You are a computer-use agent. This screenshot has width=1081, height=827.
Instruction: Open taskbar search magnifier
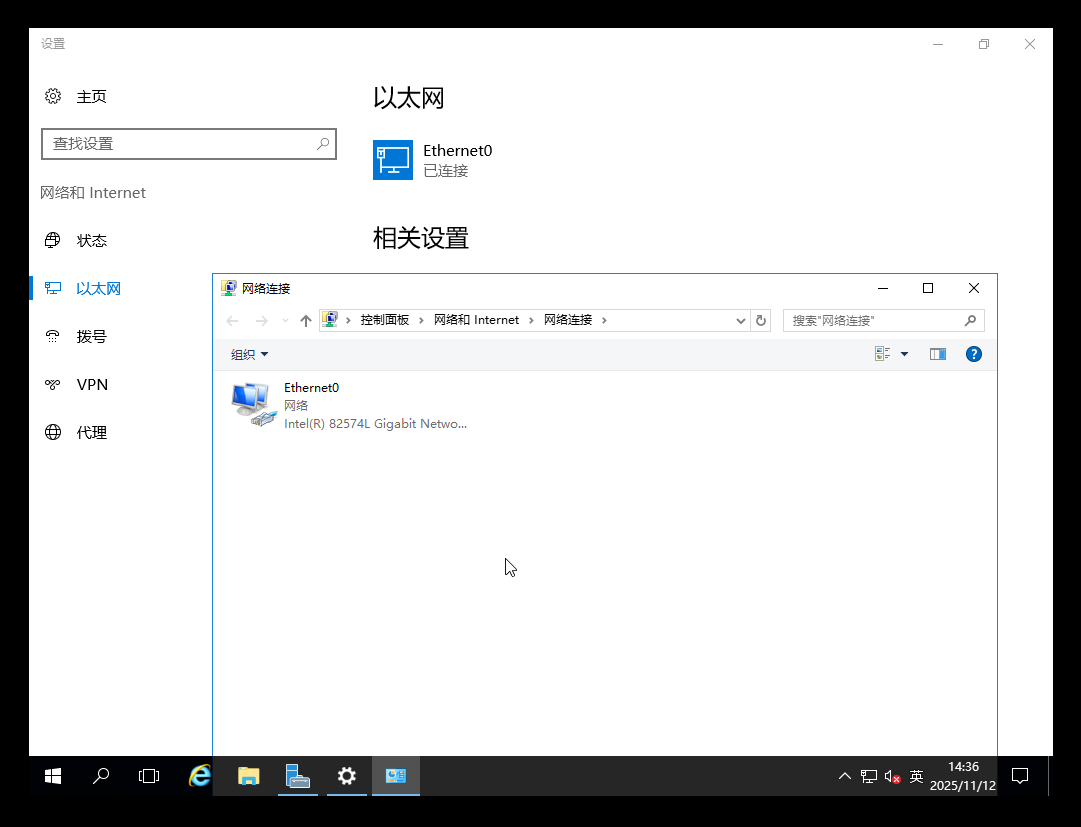click(101, 776)
